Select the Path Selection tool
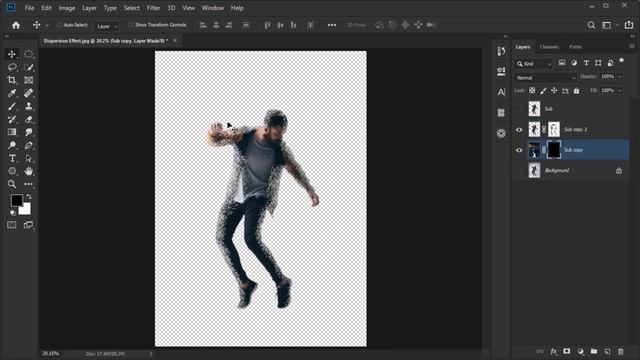Viewport: 640px width, 360px height. click(x=28, y=158)
